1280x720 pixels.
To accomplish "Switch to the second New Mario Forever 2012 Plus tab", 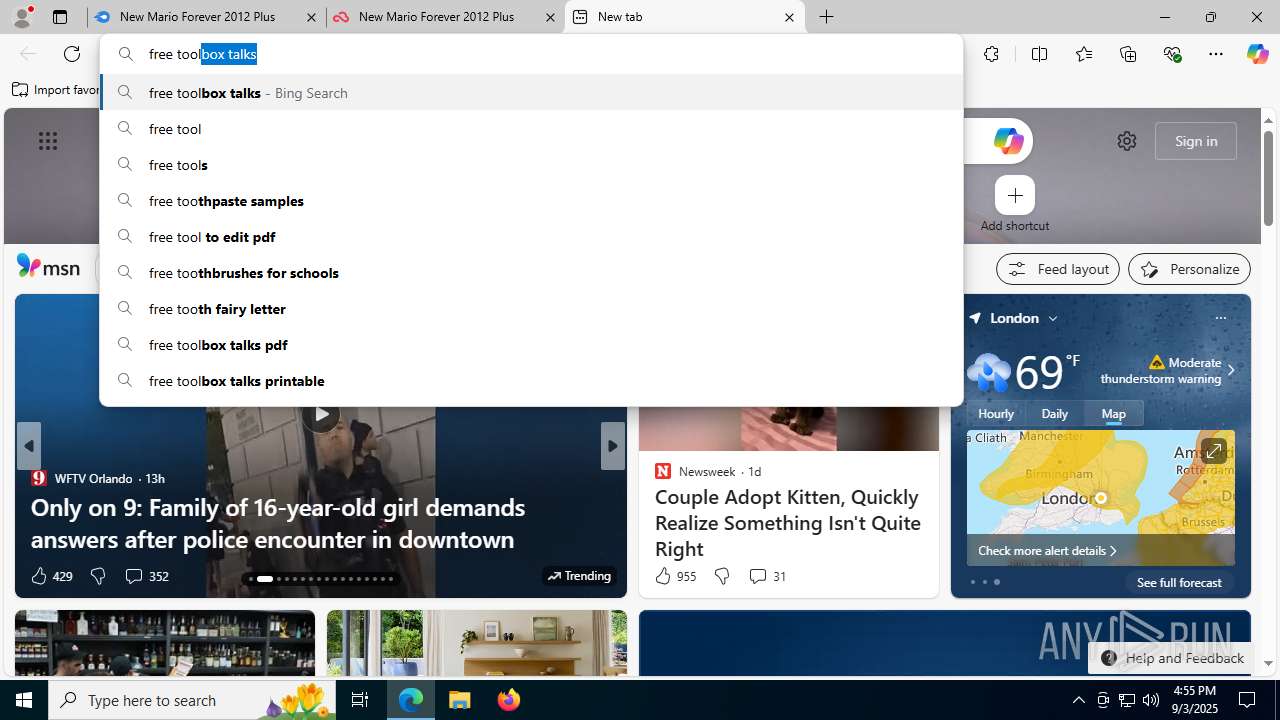I will tap(444, 17).
